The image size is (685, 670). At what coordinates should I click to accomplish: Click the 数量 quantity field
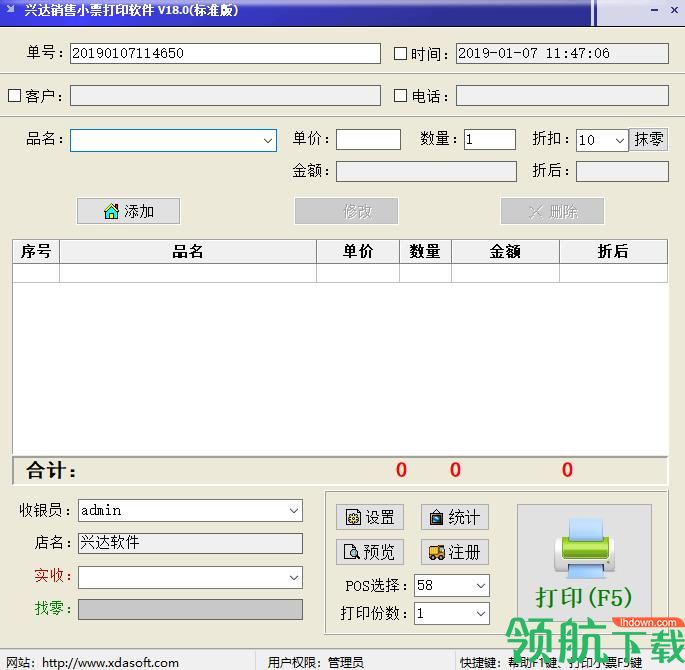(490, 139)
